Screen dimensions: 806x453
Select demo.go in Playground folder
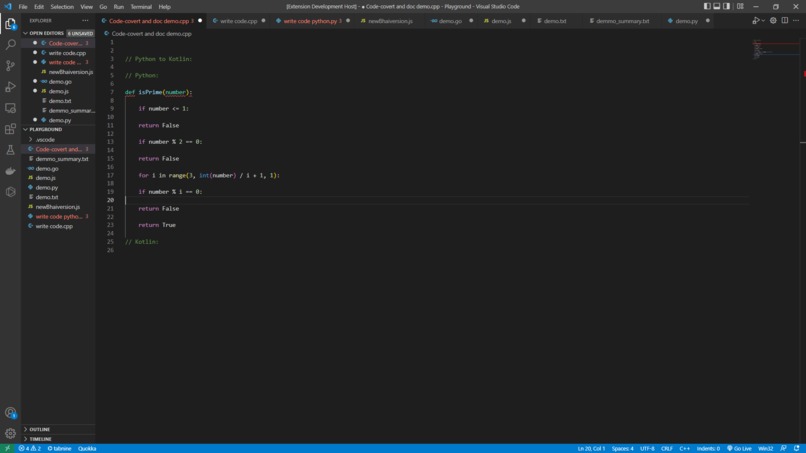(x=58, y=168)
